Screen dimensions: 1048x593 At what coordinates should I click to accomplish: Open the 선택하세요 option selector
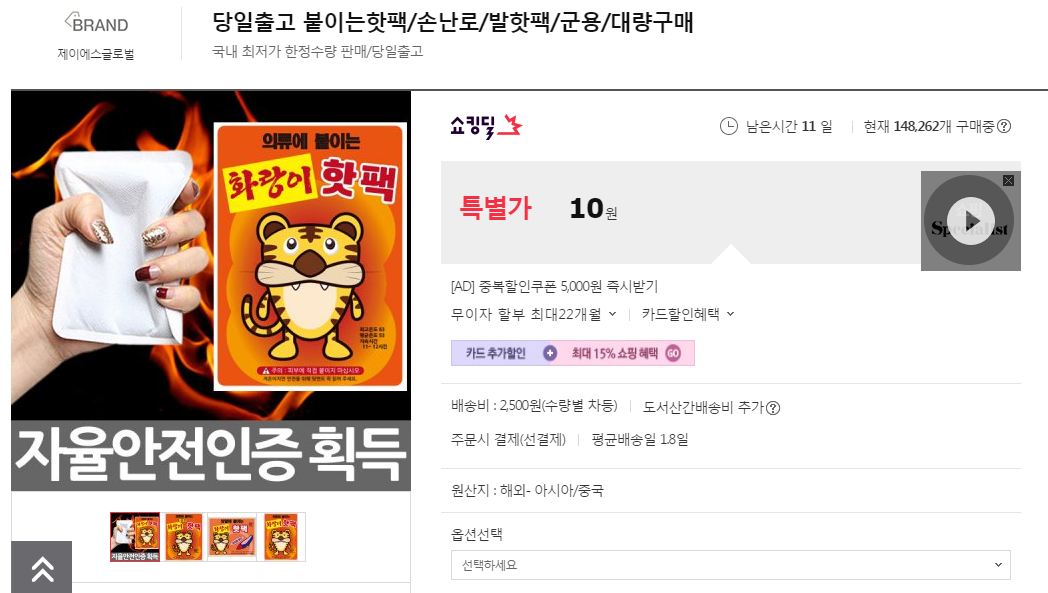[731, 565]
